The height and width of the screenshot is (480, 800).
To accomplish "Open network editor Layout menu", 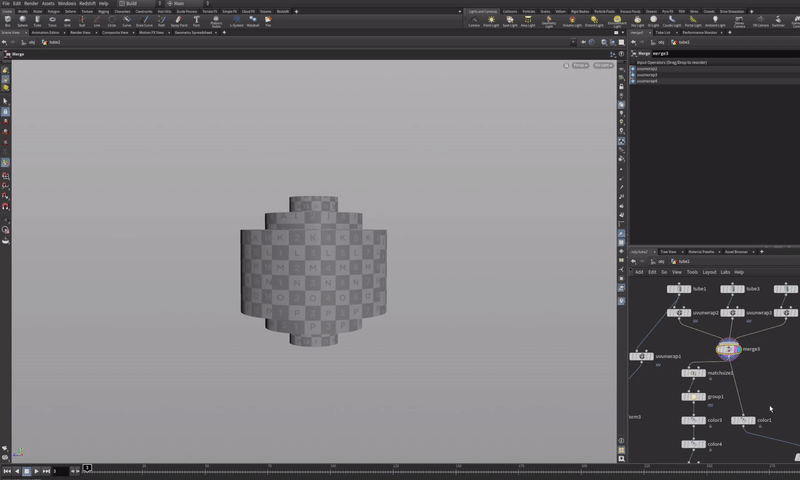I will click(x=709, y=272).
